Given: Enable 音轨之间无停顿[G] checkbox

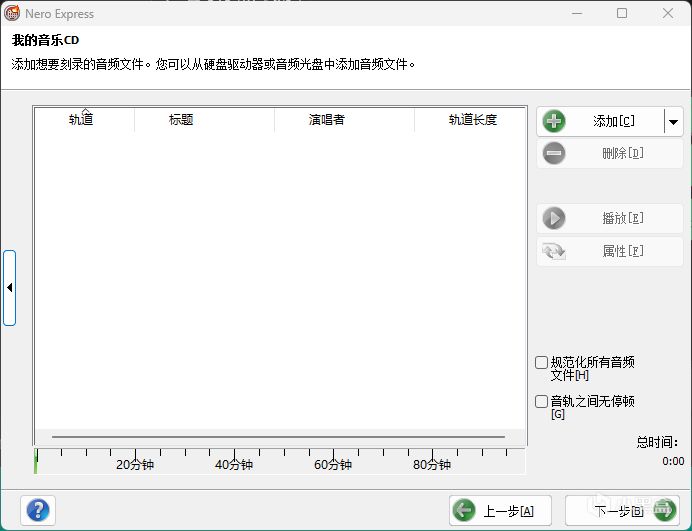Looking at the screenshot, I should [541, 402].
